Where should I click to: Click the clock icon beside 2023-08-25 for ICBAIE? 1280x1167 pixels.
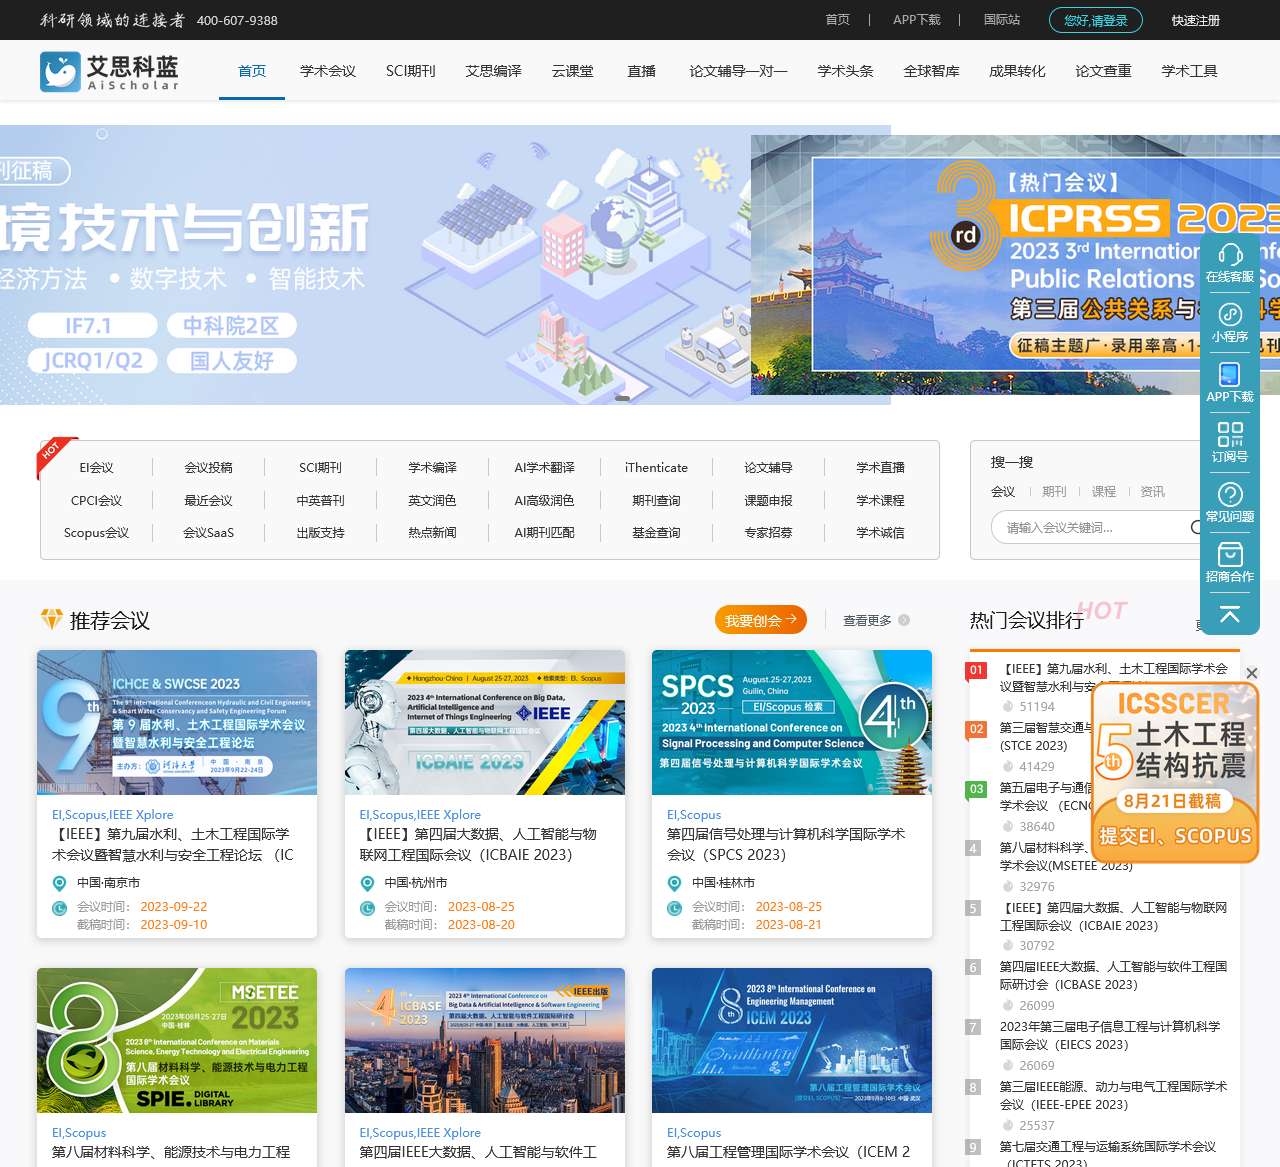tap(367, 908)
